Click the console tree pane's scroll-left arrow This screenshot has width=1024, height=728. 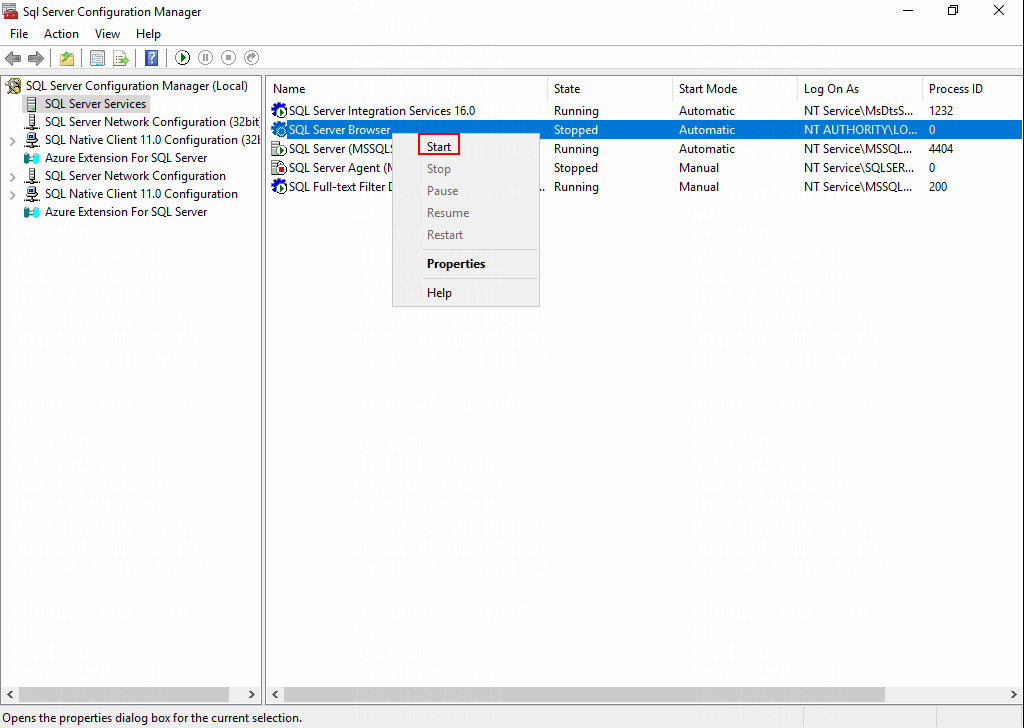(x=10, y=695)
